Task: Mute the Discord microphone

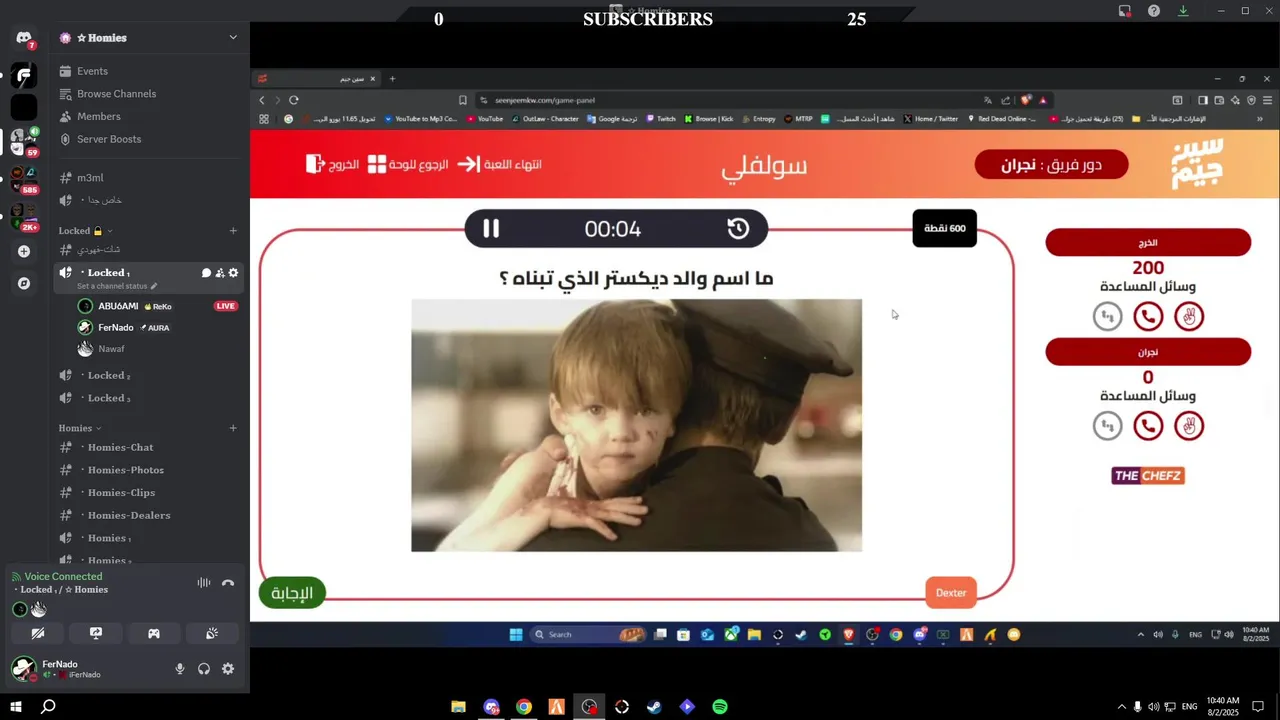Action: coord(180,669)
